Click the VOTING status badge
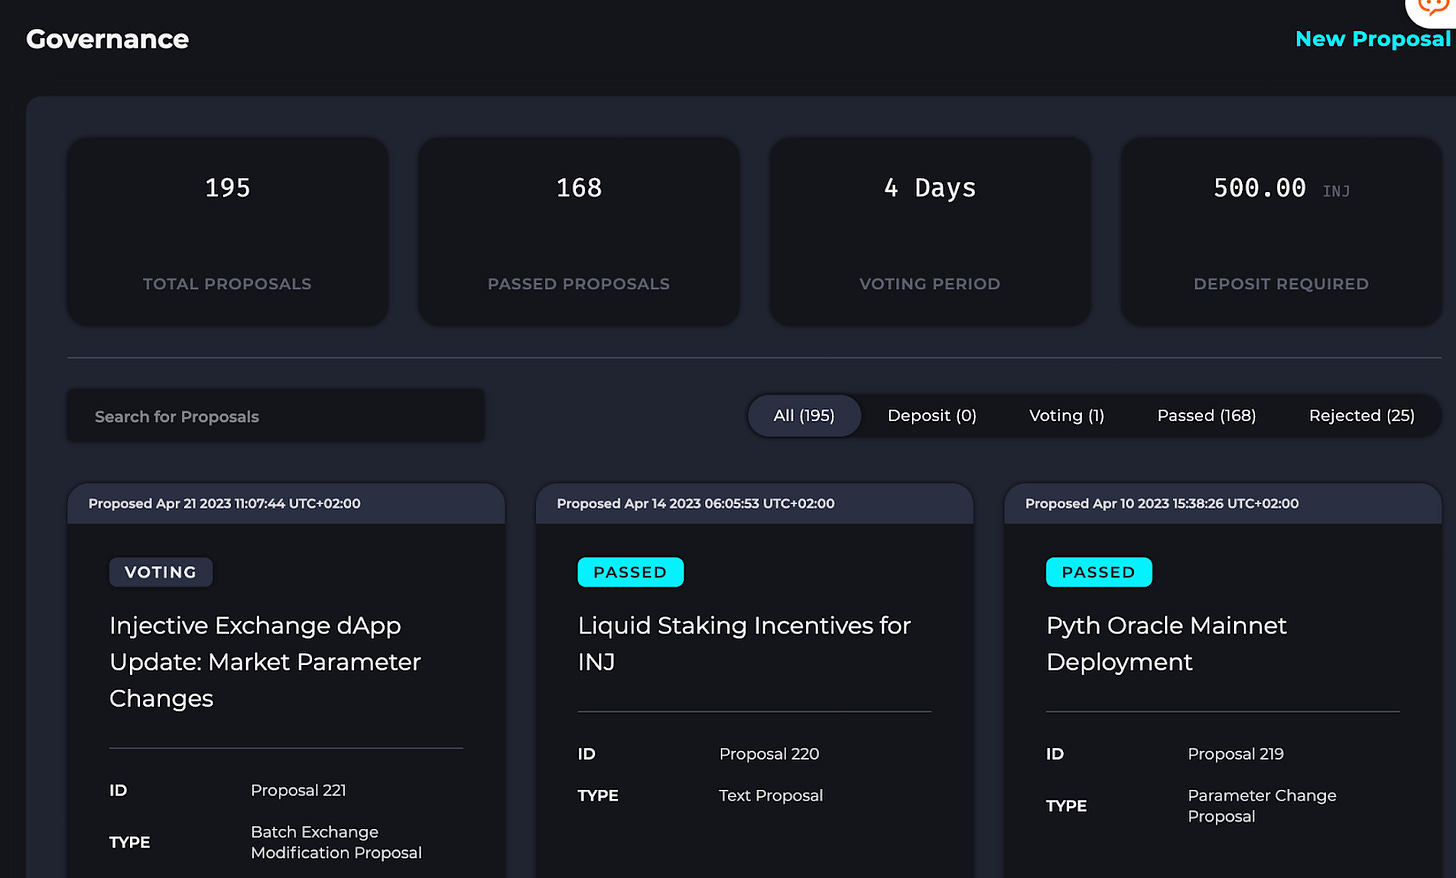Image resolution: width=1456 pixels, height=878 pixels. point(161,572)
